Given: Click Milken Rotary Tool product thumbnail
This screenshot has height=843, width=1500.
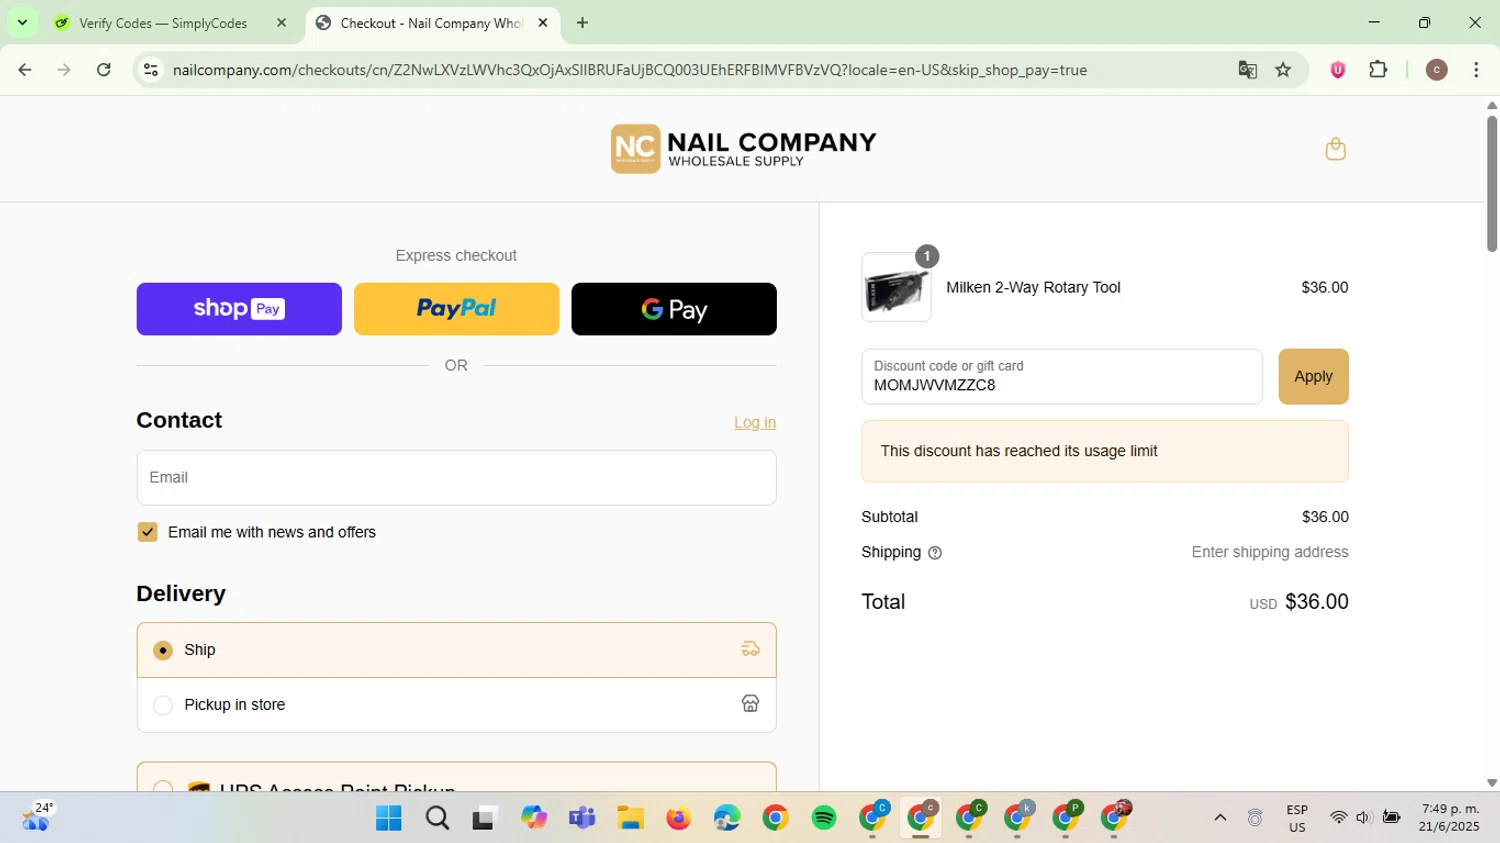Looking at the screenshot, I should click(x=896, y=287).
